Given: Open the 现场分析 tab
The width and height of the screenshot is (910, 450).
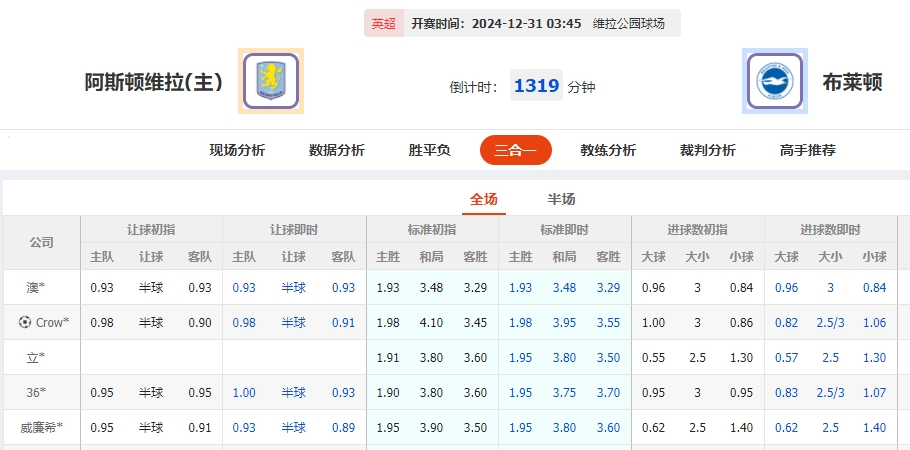Looking at the screenshot, I should click(237, 150).
